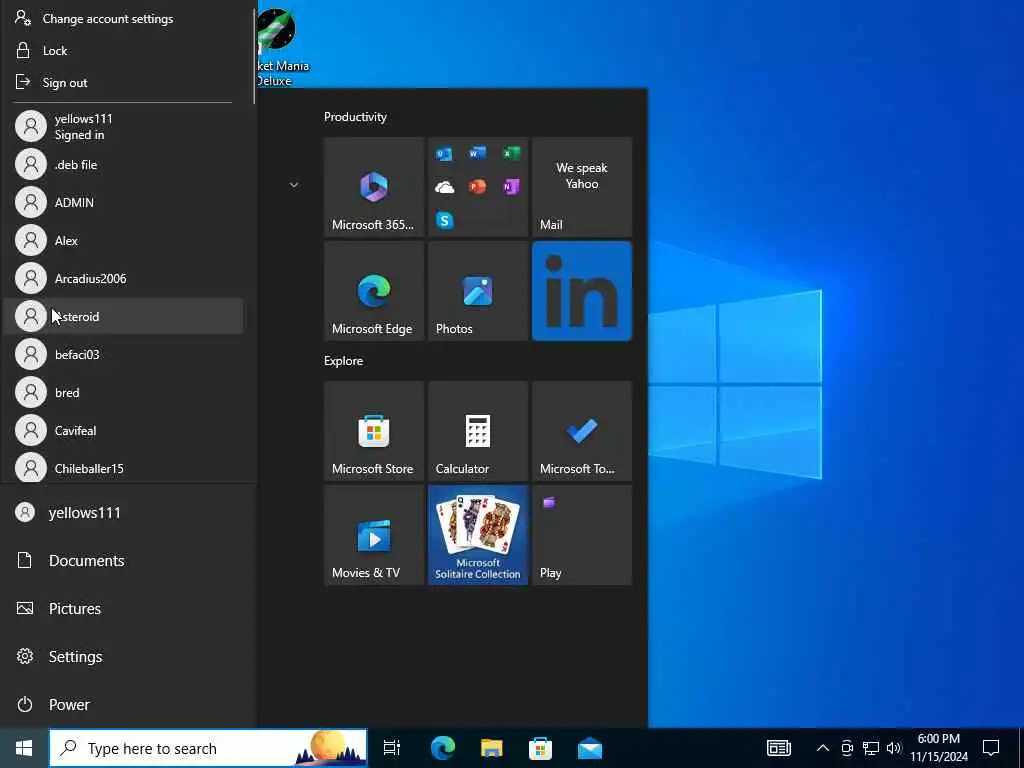Open File Explorer from the taskbar
This screenshot has width=1024, height=768.
[492, 748]
